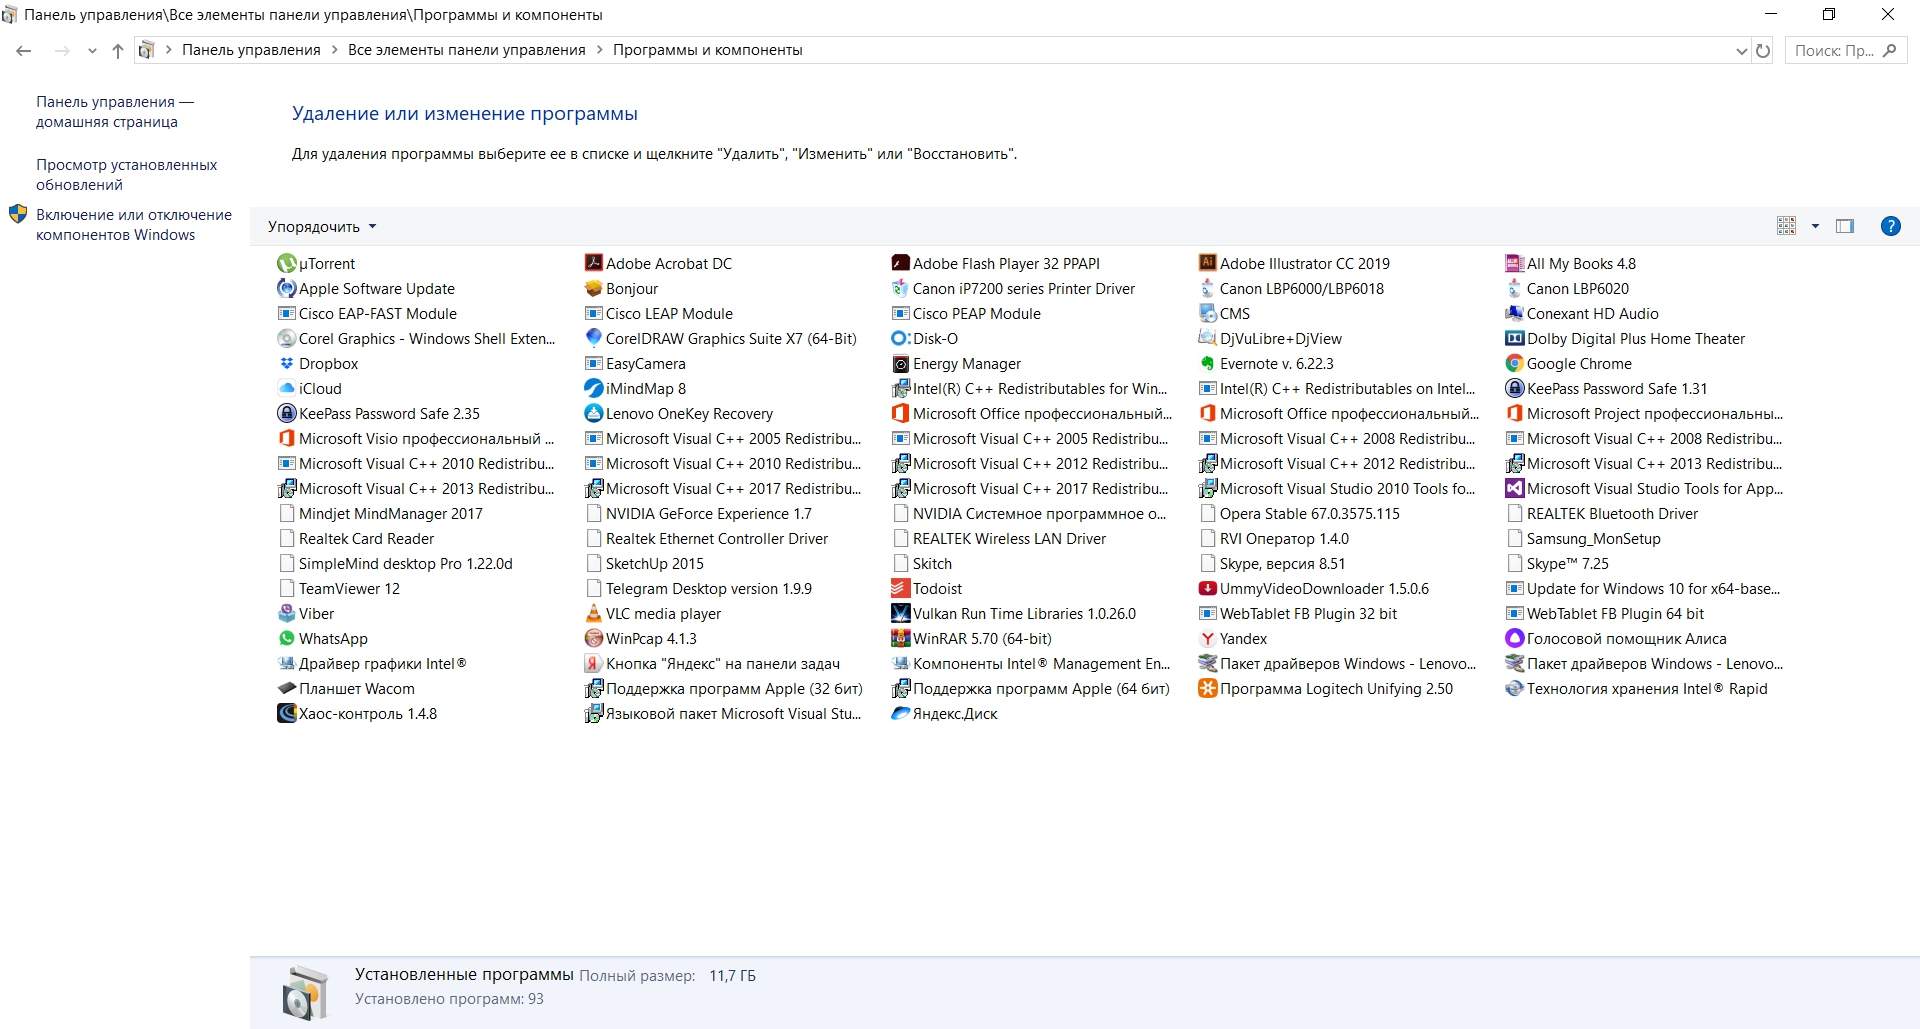1920x1029 pixels.
Task: Select the KeePass Password Safe 2.35 icon
Action: point(287,414)
